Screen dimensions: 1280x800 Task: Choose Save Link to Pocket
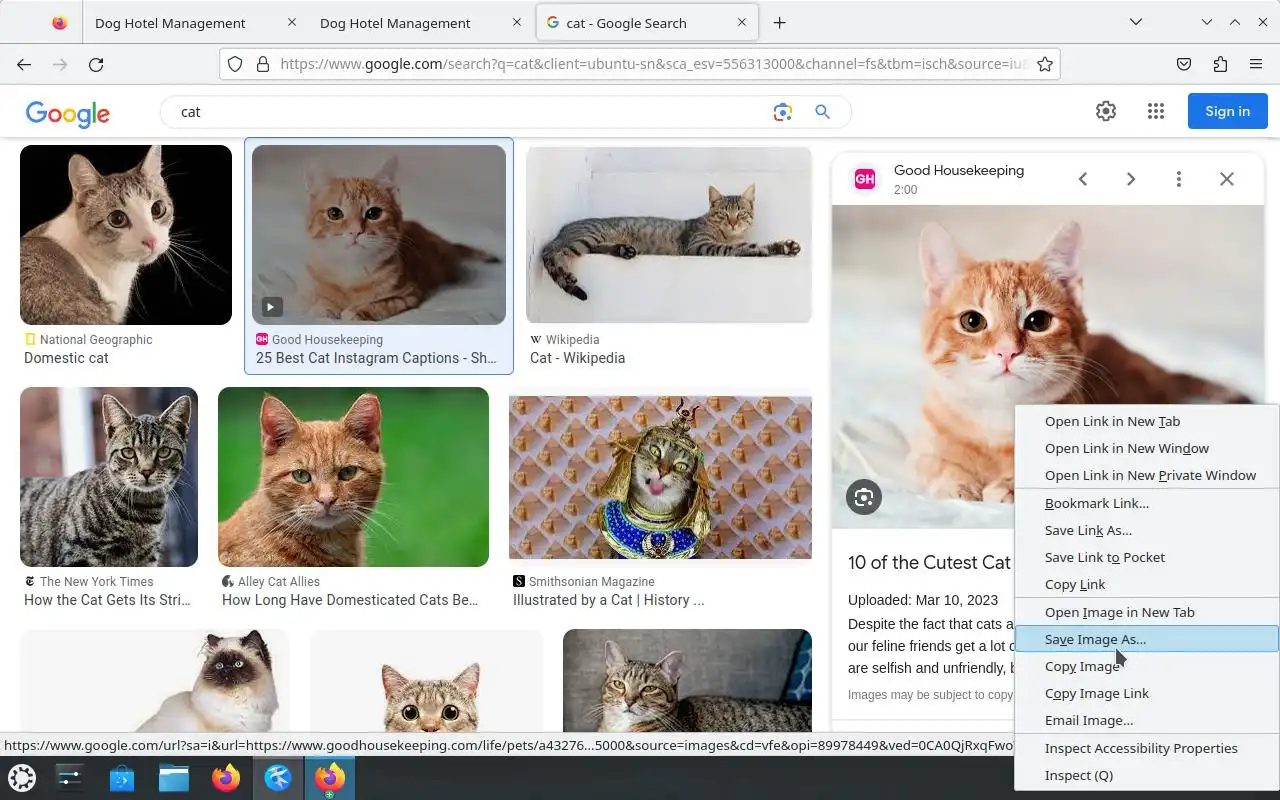coord(1147,557)
